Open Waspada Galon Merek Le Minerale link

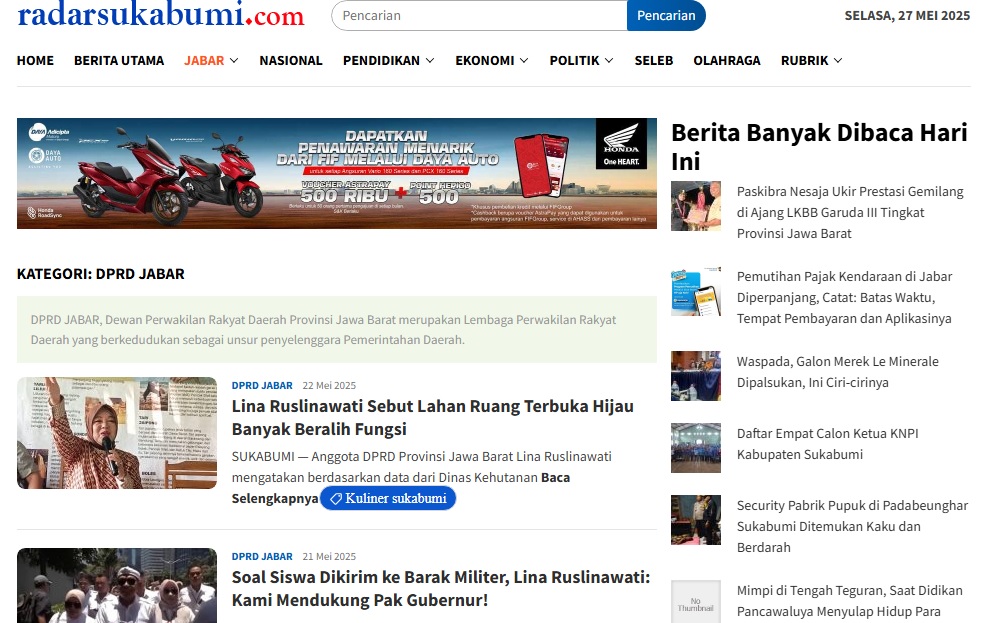[837, 372]
